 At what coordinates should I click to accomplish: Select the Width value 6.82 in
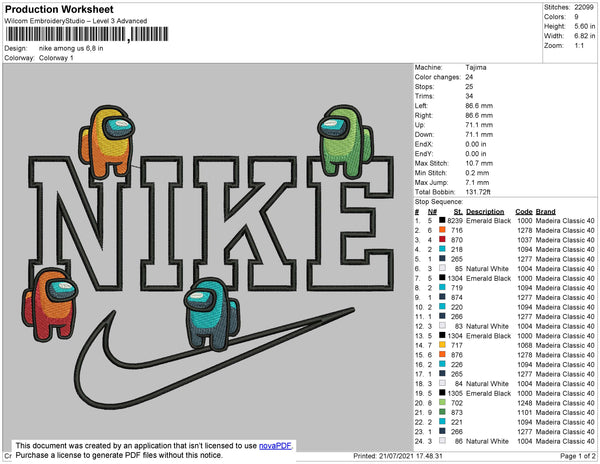pos(584,36)
